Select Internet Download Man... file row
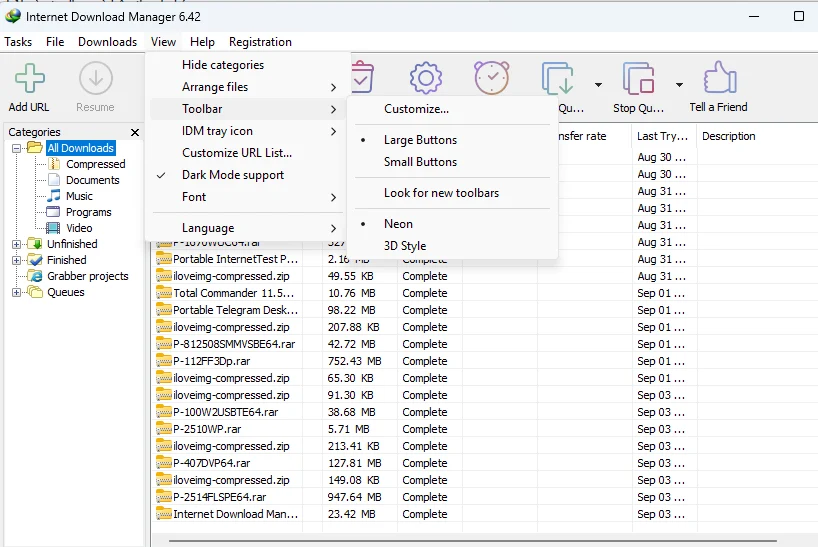The image size is (818, 547). click(485, 514)
